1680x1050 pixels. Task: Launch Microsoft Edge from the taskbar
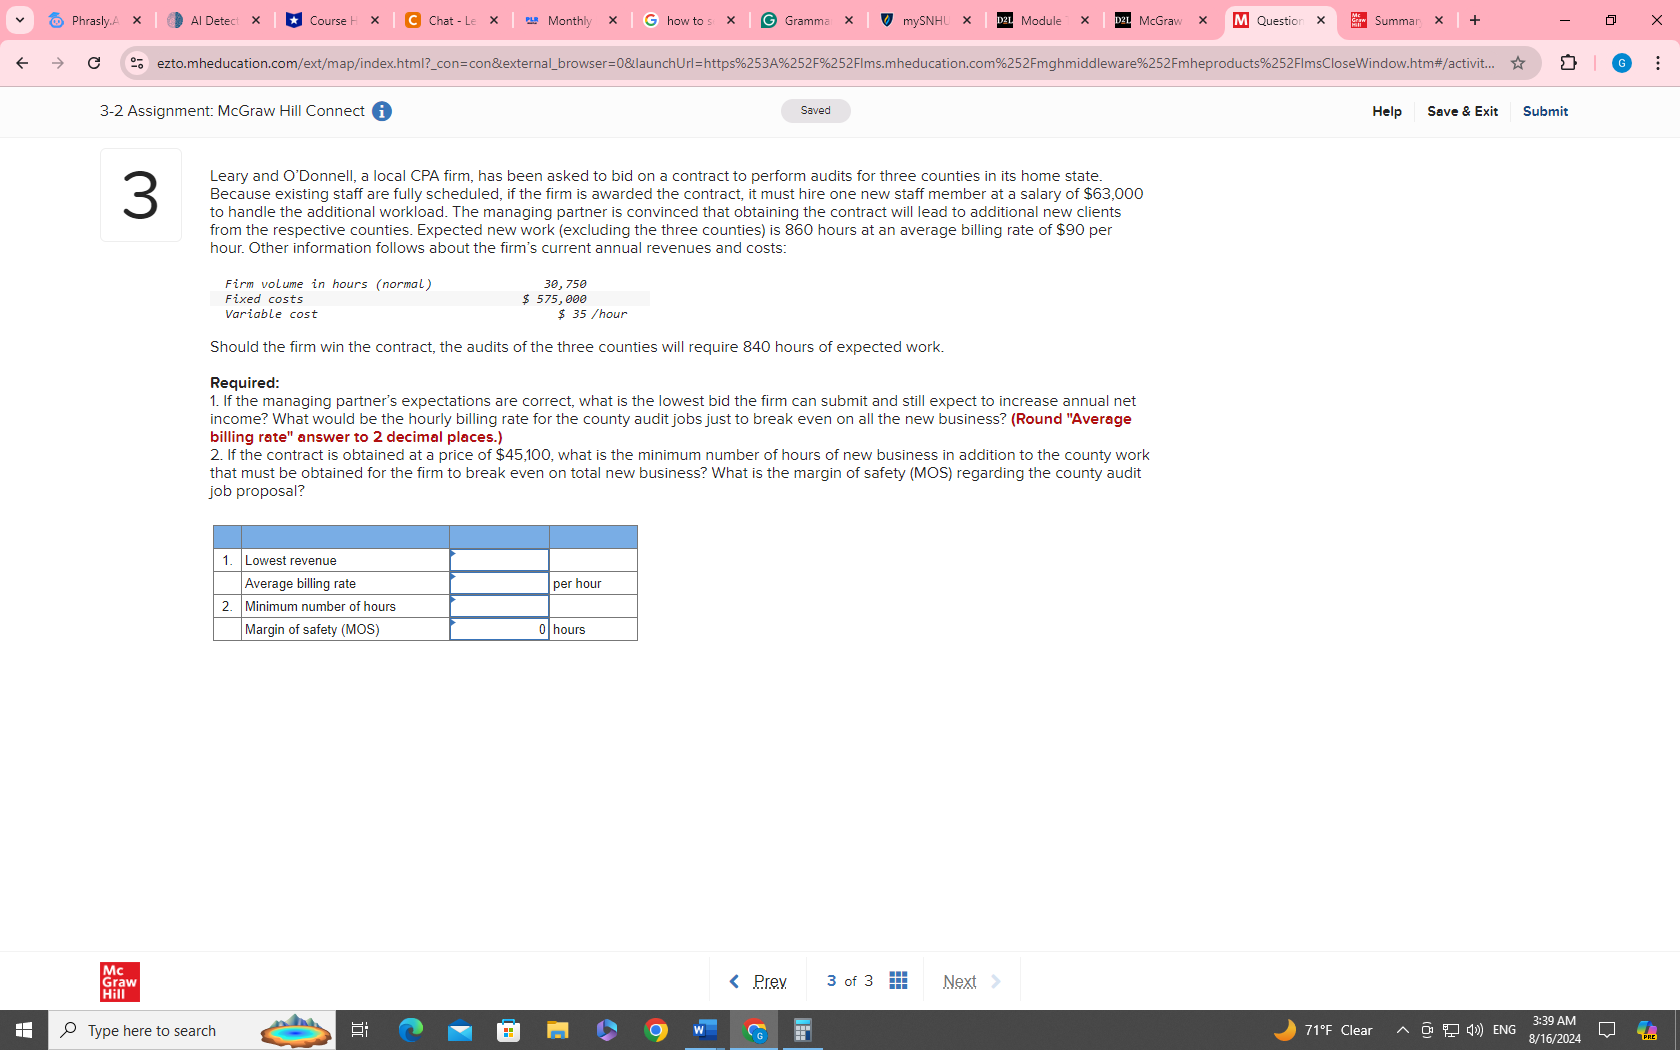tap(410, 1030)
